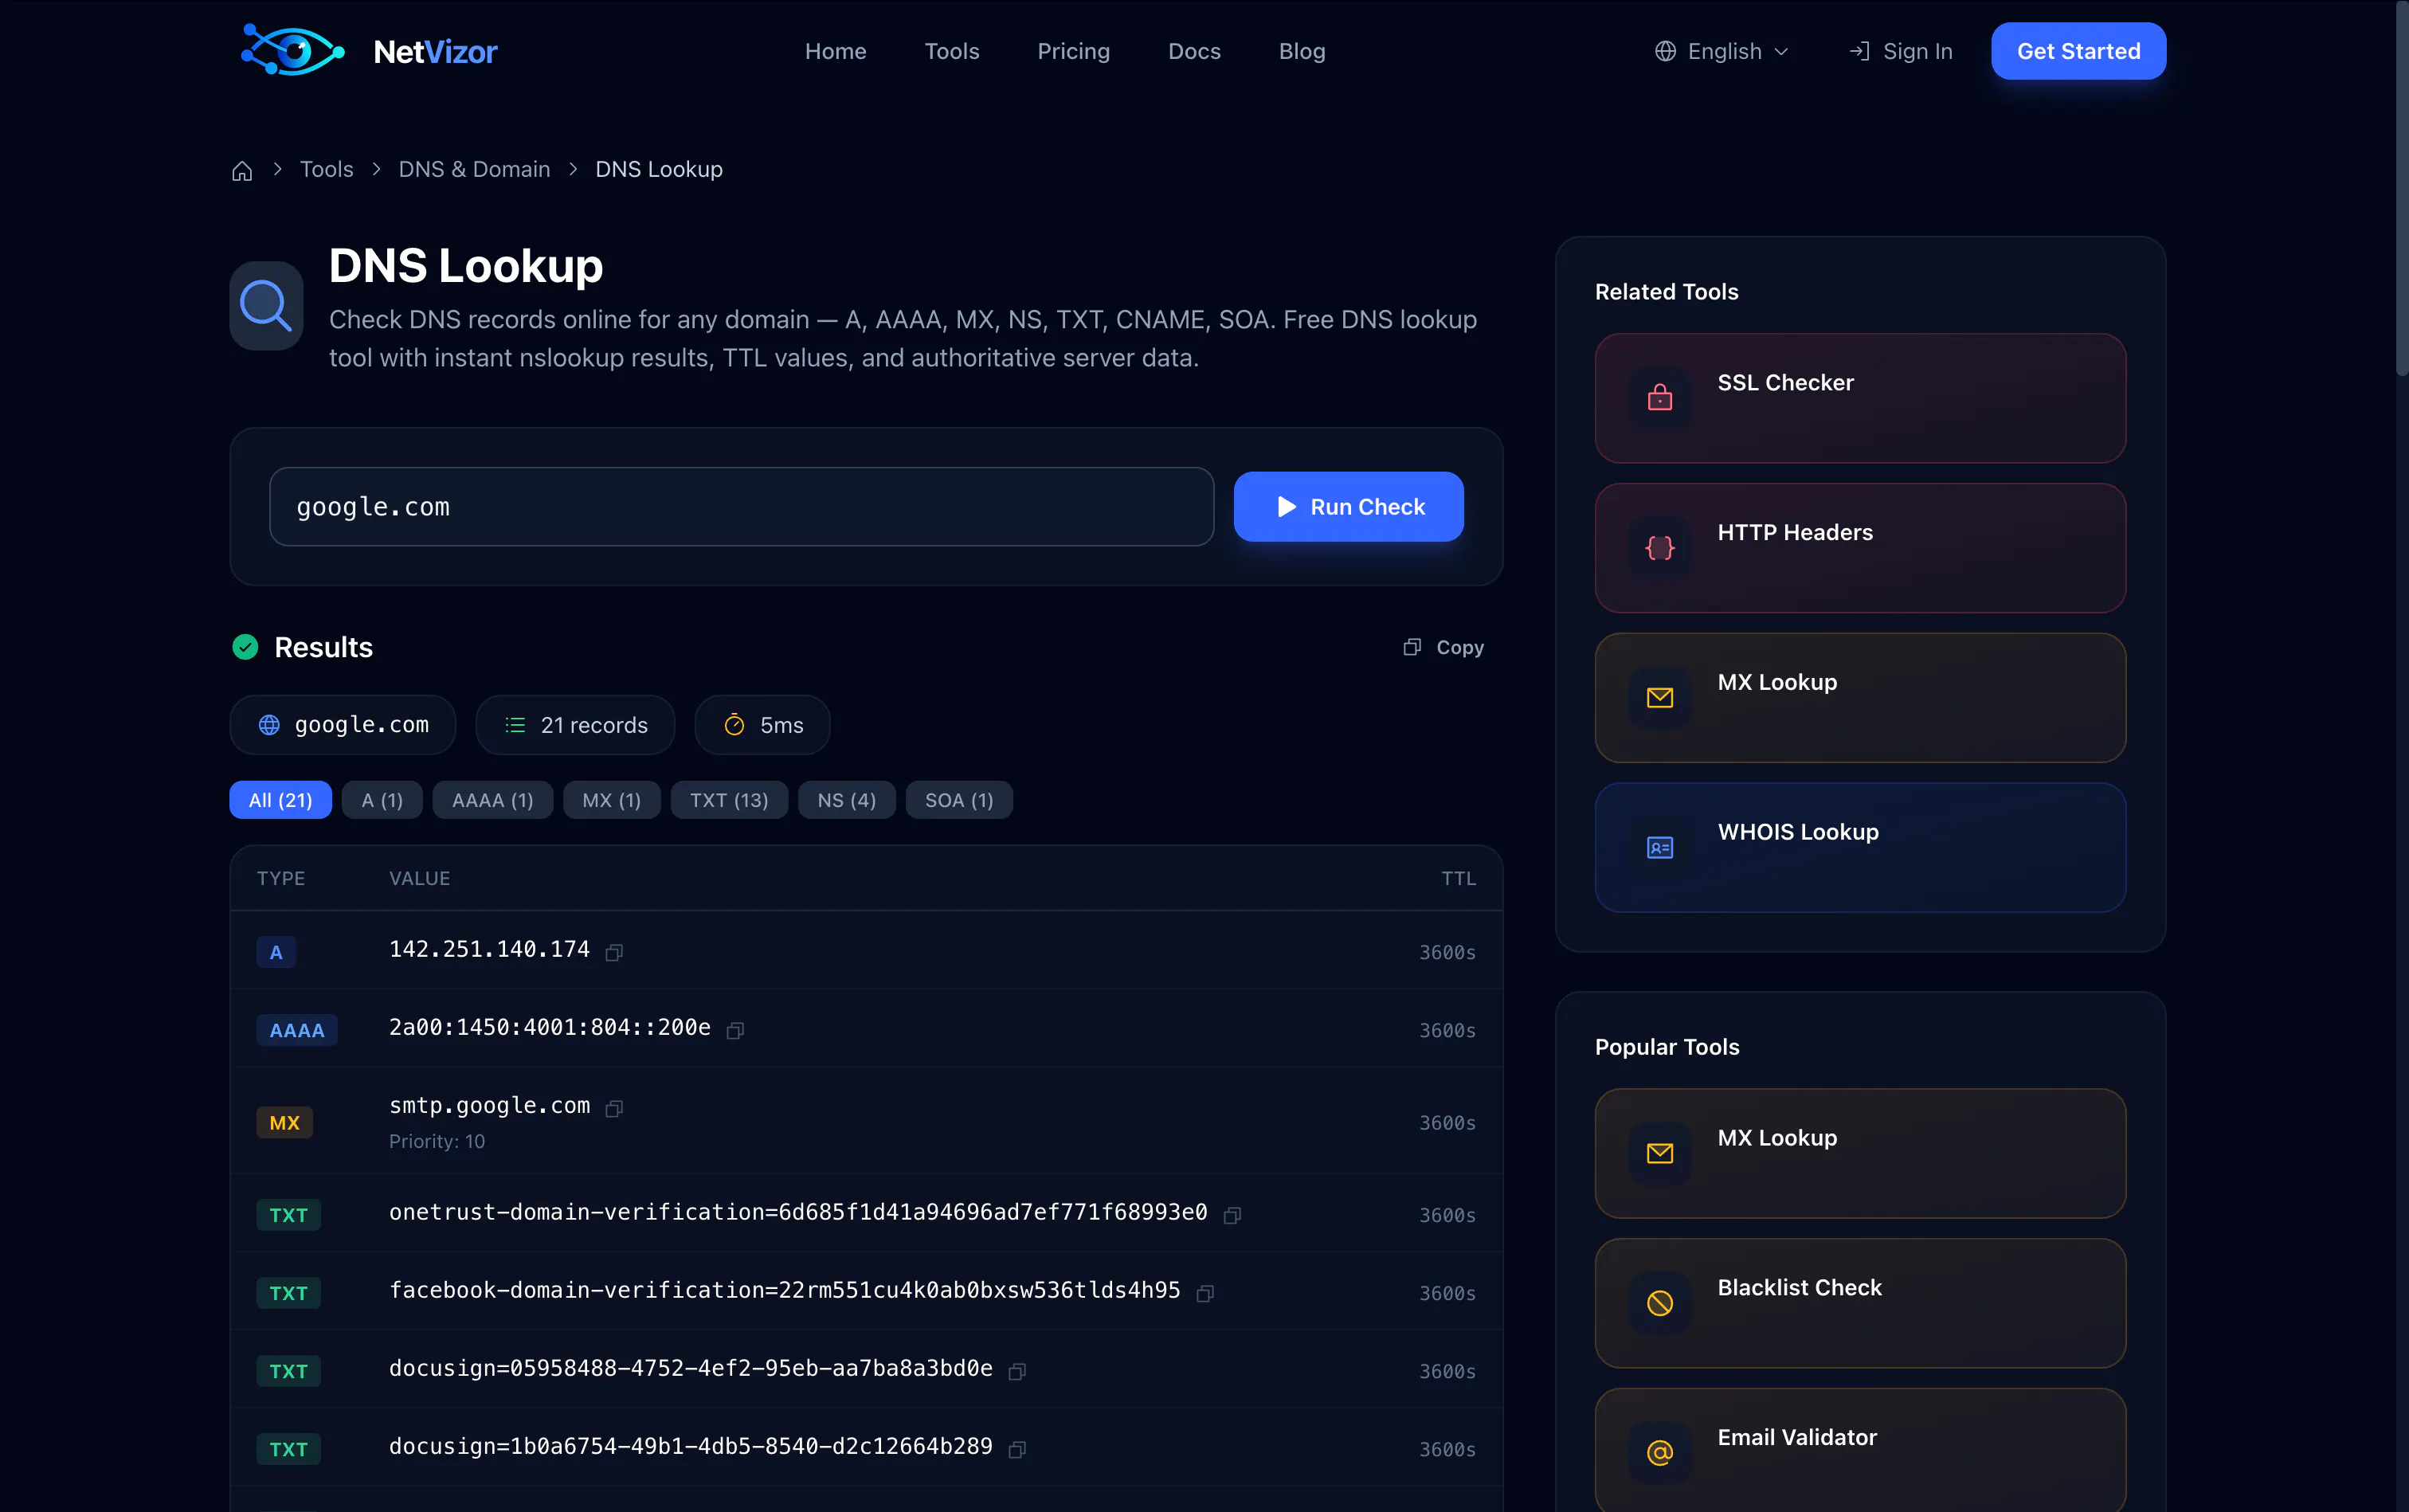Filter results by TXT (13) records
The height and width of the screenshot is (1512, 2409).
point(729,800)
